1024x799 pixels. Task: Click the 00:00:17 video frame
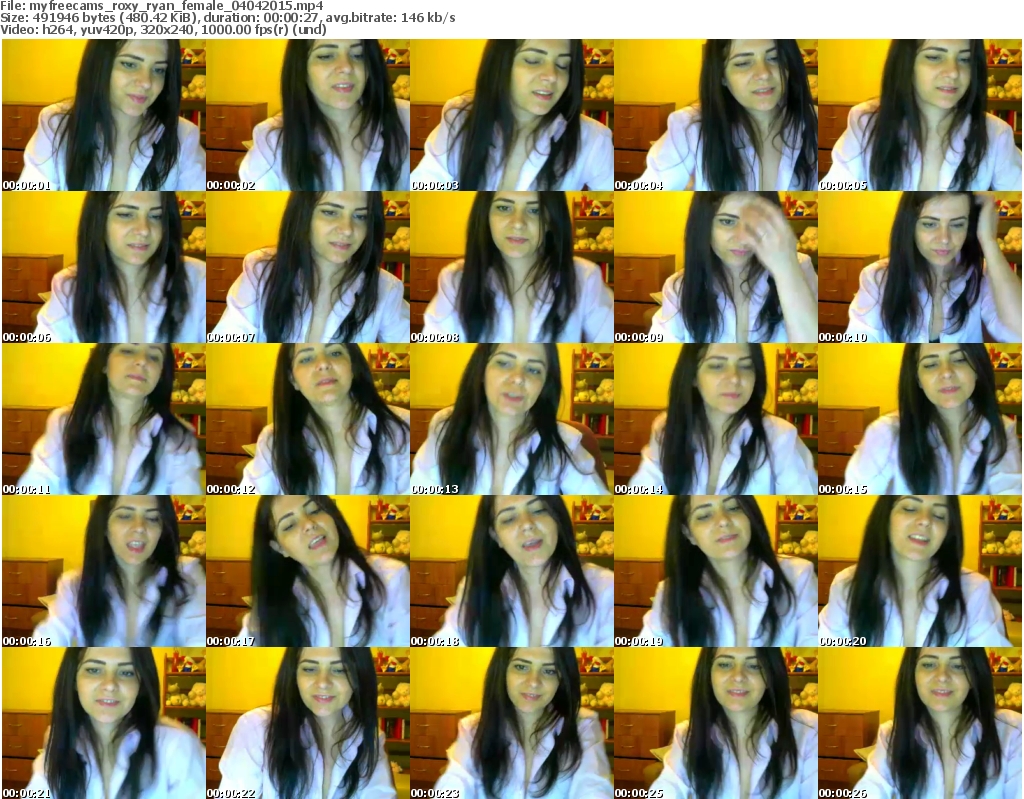click(x=308, y=571)
